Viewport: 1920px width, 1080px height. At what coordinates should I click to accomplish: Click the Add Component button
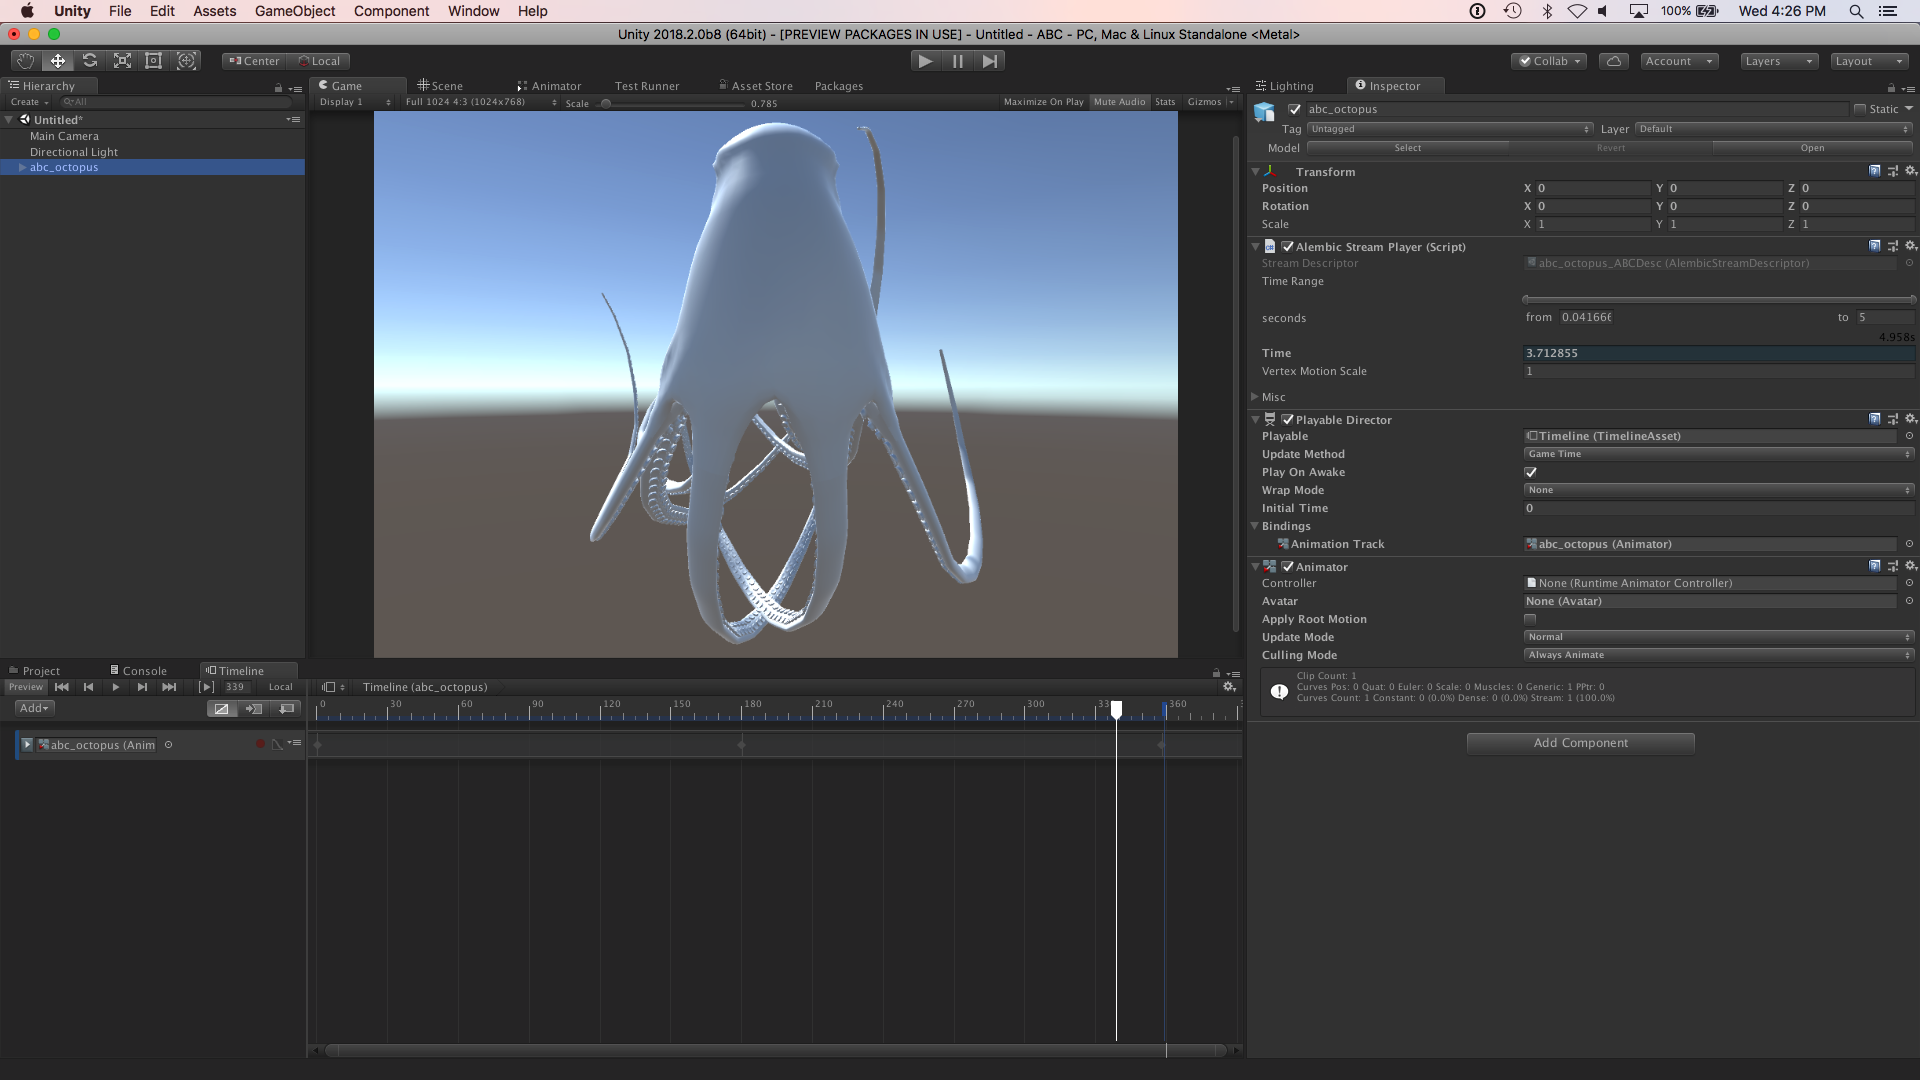(x=1580, y=743)
